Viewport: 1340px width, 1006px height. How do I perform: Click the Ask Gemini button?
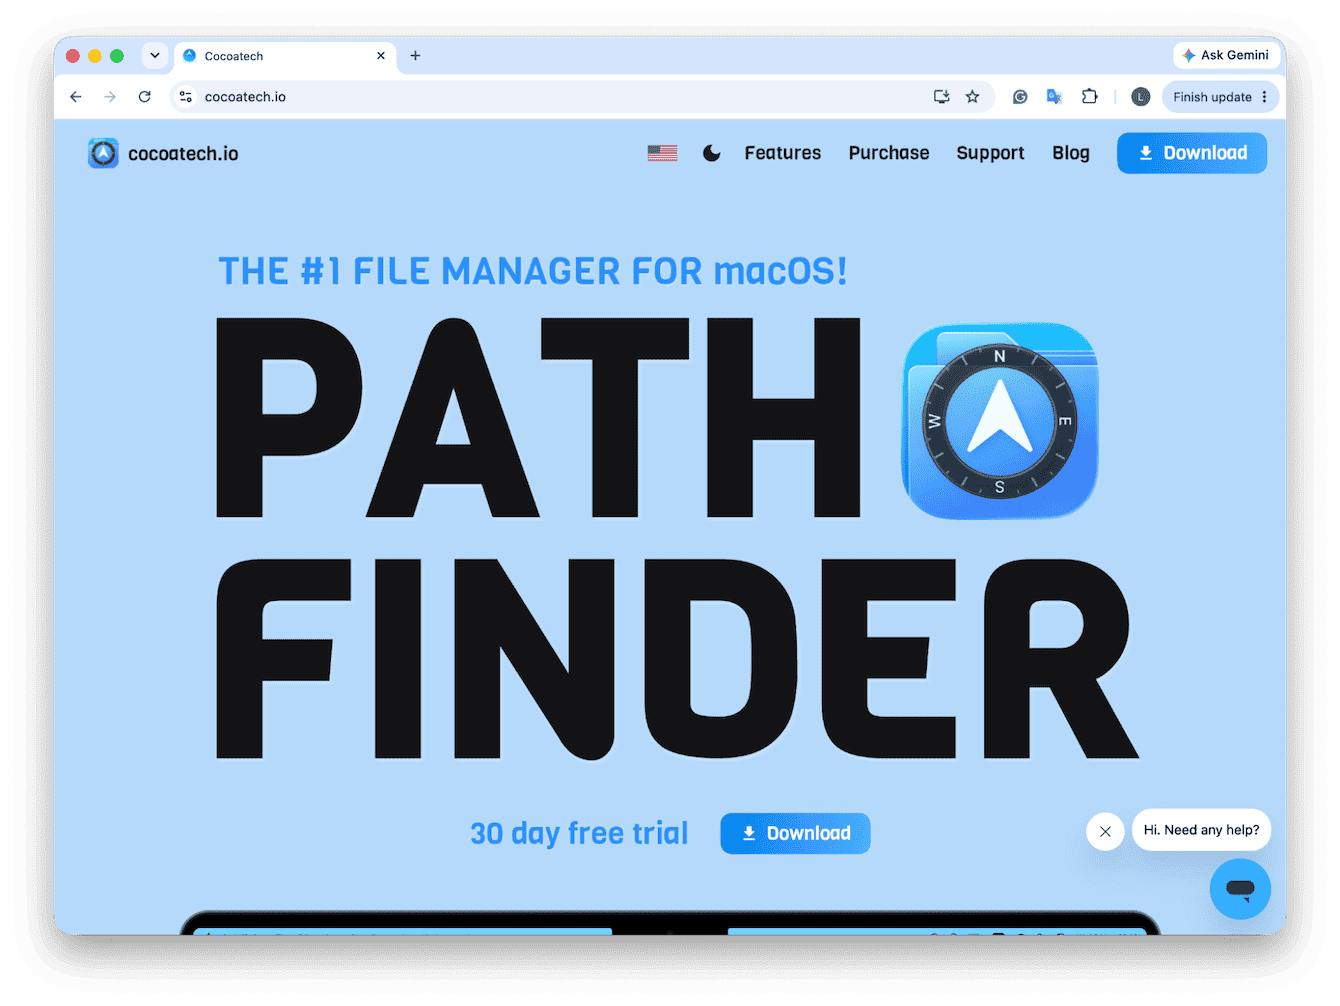pos(1225,55)
